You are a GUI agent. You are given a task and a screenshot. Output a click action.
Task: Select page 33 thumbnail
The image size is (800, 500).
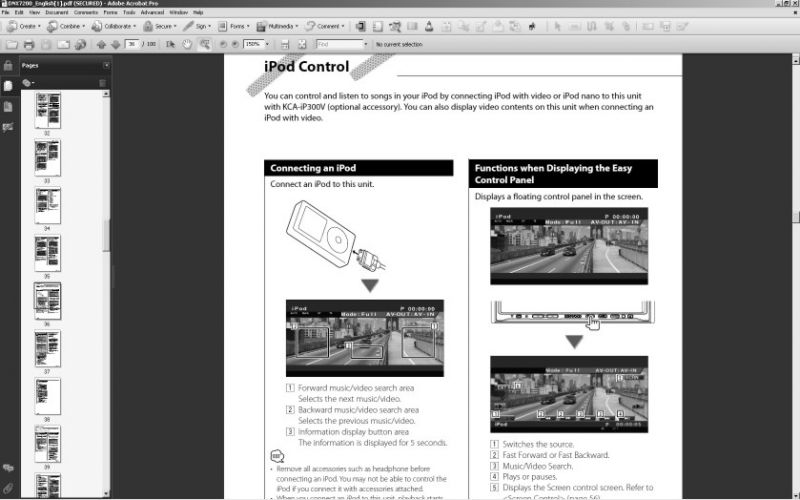point(47,158)
